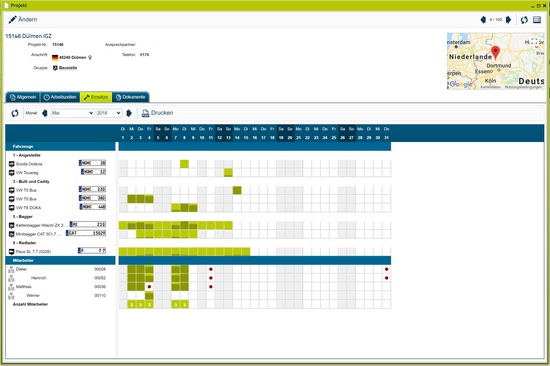Click the license plate badge of Skoda Octavia

[x=92, y=163]
